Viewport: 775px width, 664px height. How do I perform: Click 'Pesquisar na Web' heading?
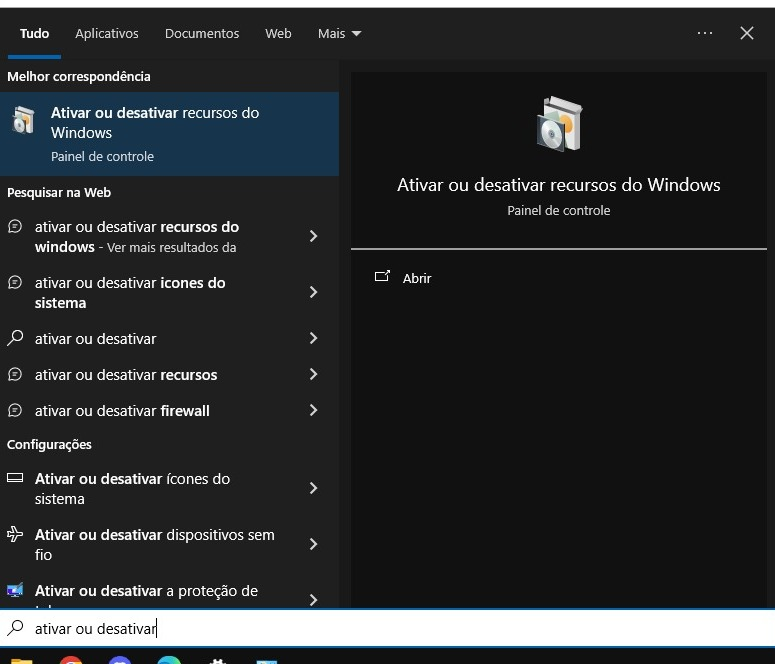pyautogui.click(x=59, y=193)
